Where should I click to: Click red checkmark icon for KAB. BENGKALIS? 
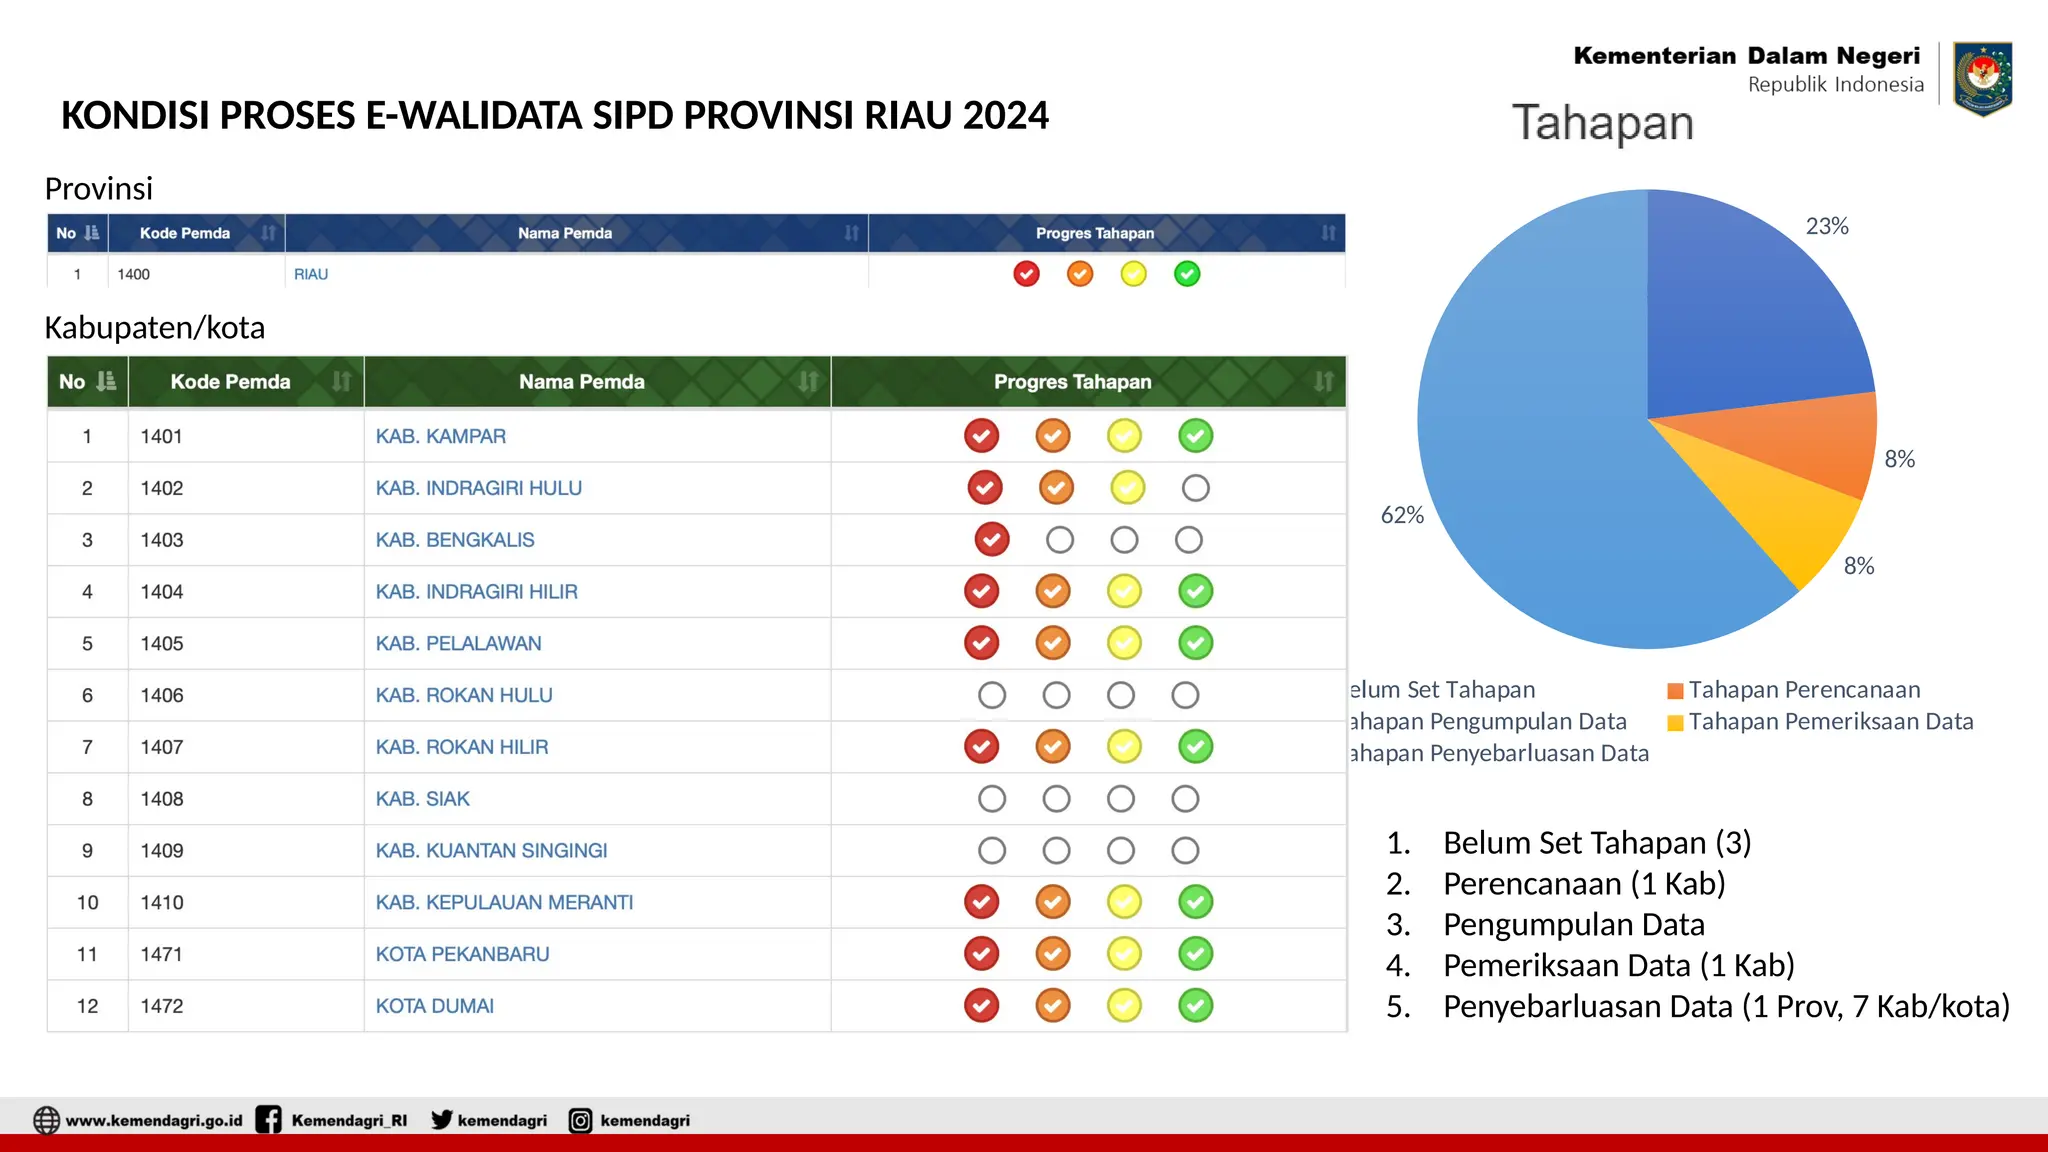coord(991,539)
